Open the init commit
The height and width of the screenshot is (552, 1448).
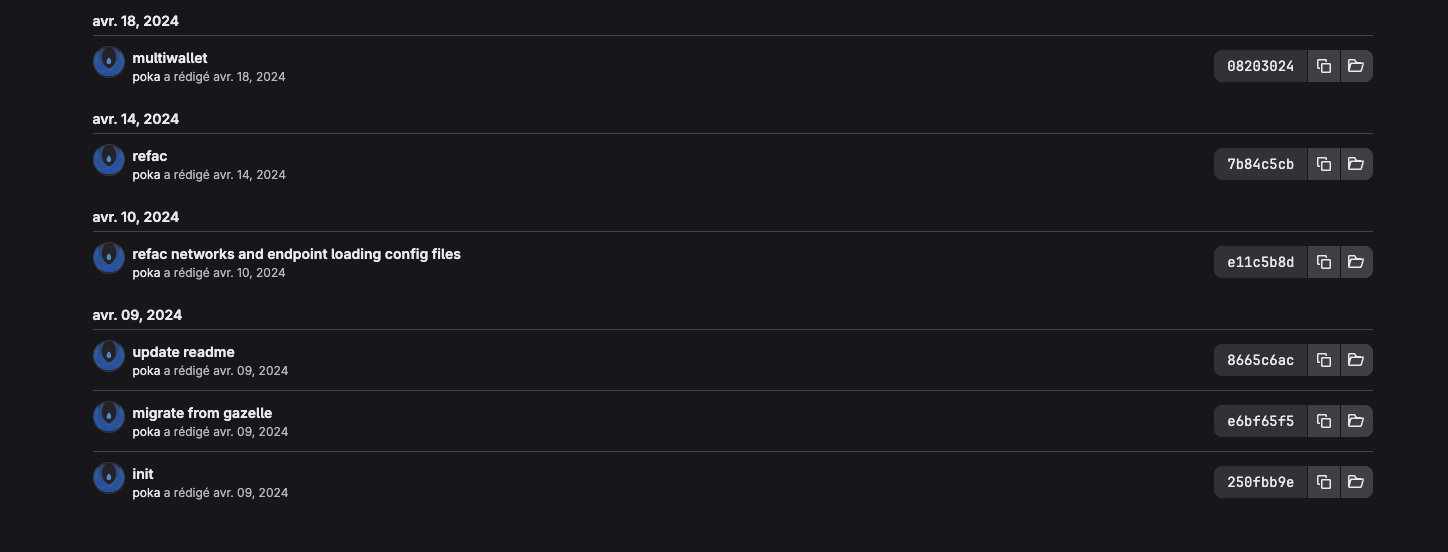(143, 474)
